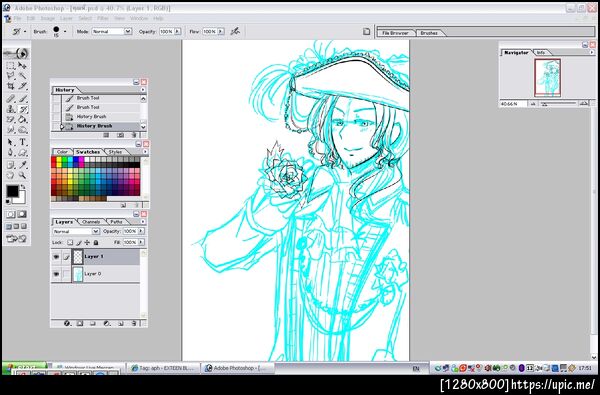Screen dimensions: 600x395
Task: Click the History panel trash icon
Action: click(134, 135)
